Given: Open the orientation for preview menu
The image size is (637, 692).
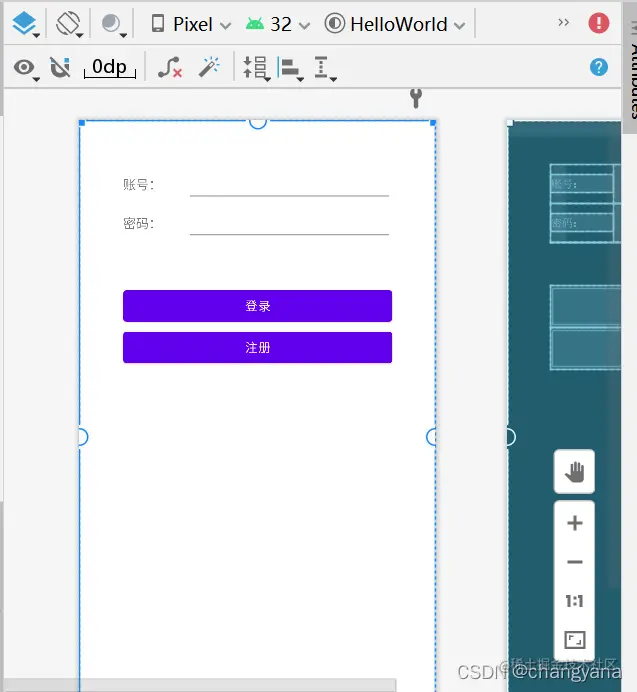Looking at the screenshot, I should 69,23.
